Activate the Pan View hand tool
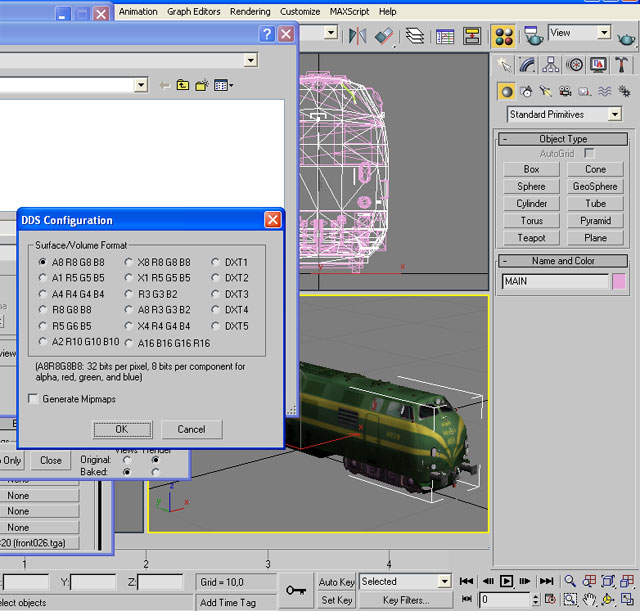Image resolution: width=640 pixels, height=611 pixels. coord(590,600)
